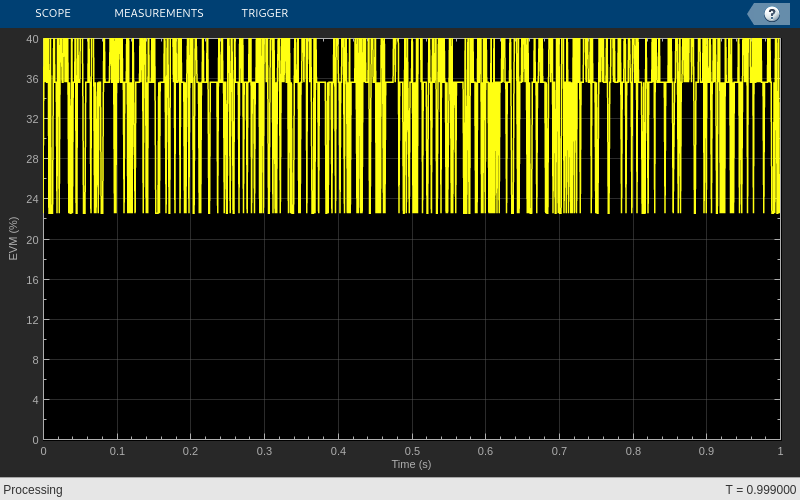Click the 40 tick label on EVM axis
The image size is (800, 500).
32,39
